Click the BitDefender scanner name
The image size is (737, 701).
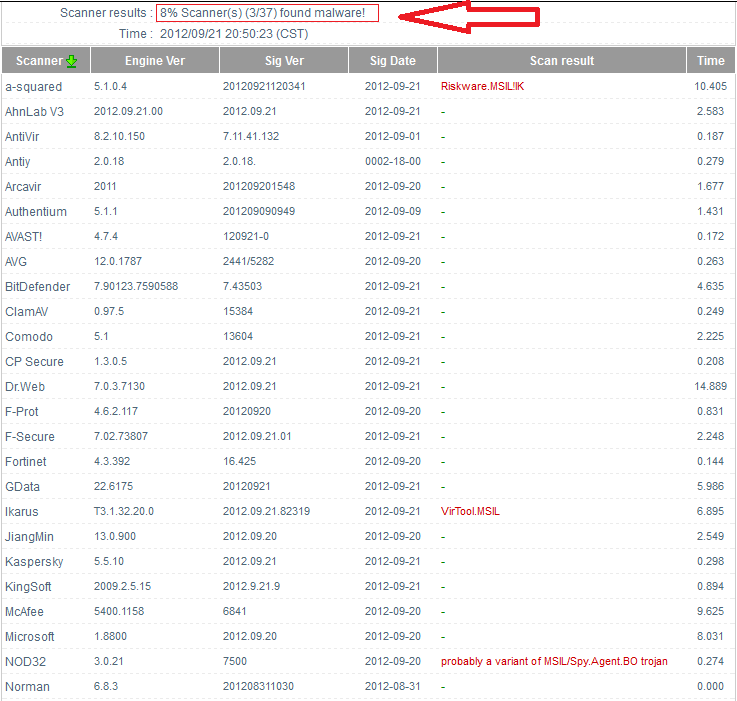click(38, 286)
